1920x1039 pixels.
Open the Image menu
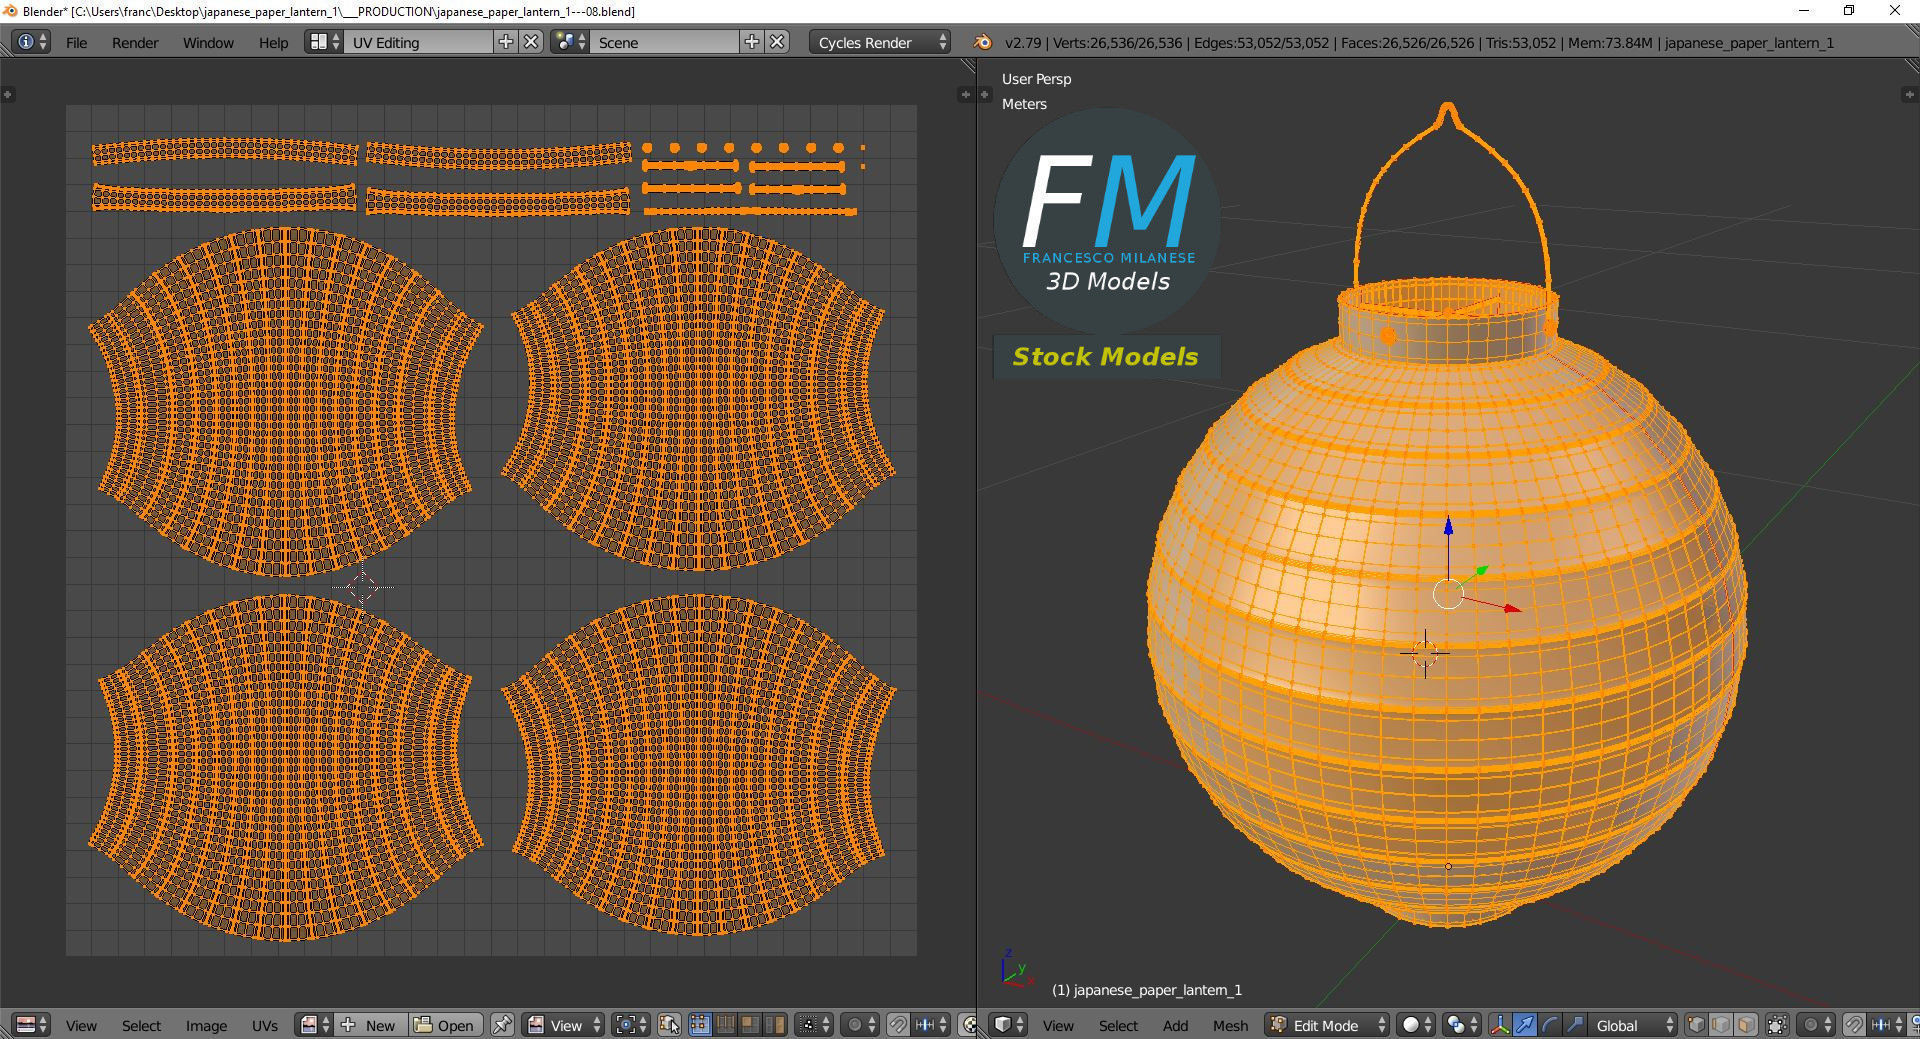(206, 1026)
